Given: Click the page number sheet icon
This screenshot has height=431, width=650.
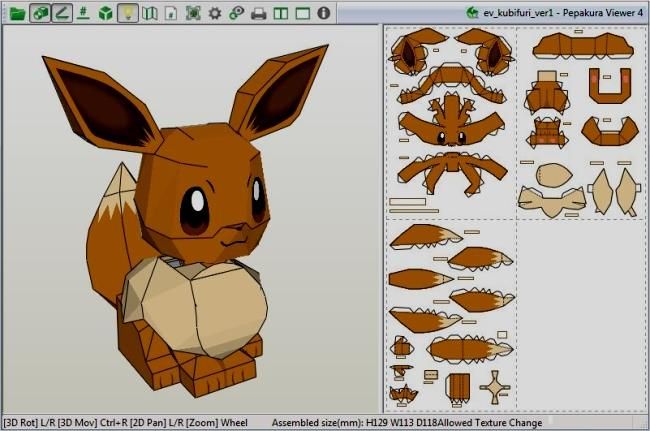Looking at the screenshot, I should 171,13.
